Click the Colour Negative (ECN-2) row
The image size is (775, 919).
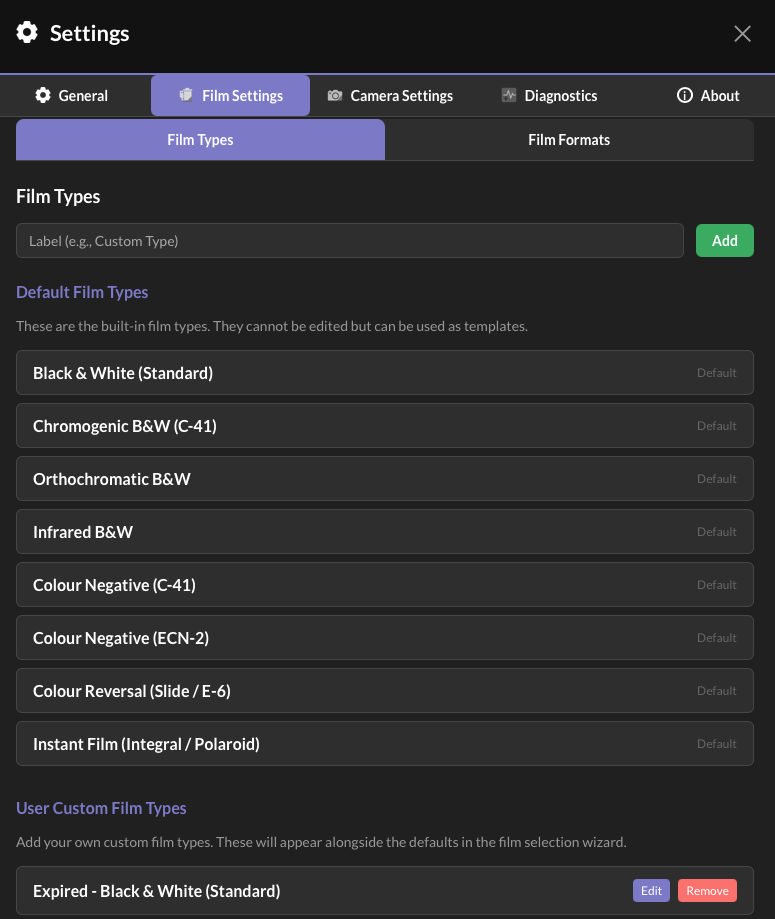384,638
